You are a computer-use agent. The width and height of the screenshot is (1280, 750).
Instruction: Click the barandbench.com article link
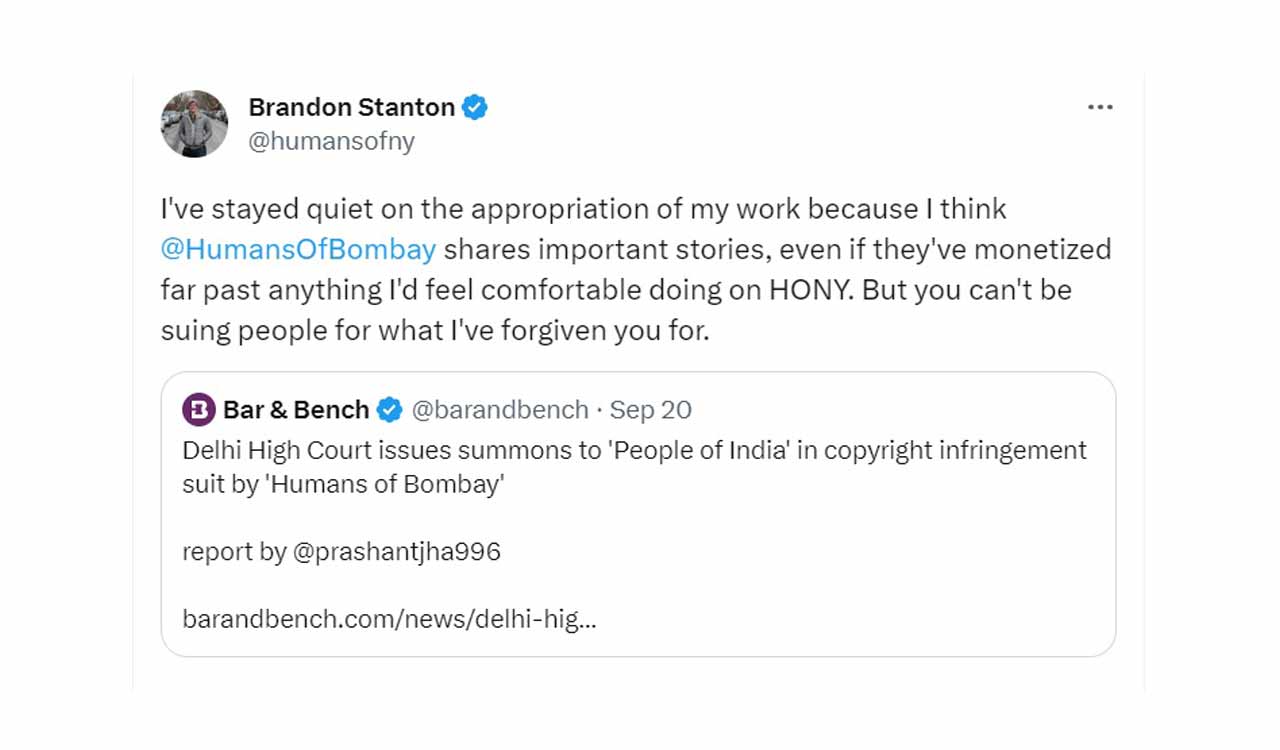tap(388, 618)
